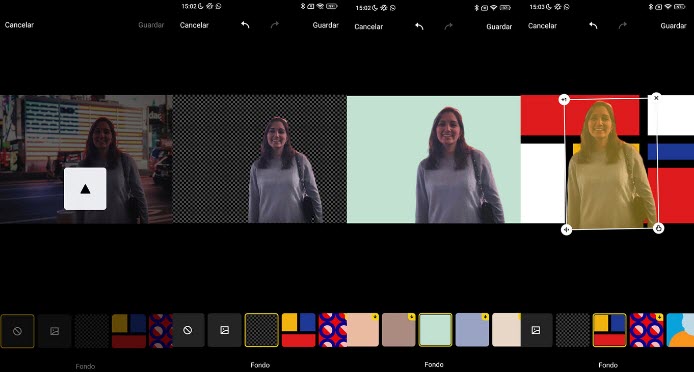The width and height of the screenshot is (694, 372).
Task: Pick the blue and orange illustration swatch
Action: (680, 330)
